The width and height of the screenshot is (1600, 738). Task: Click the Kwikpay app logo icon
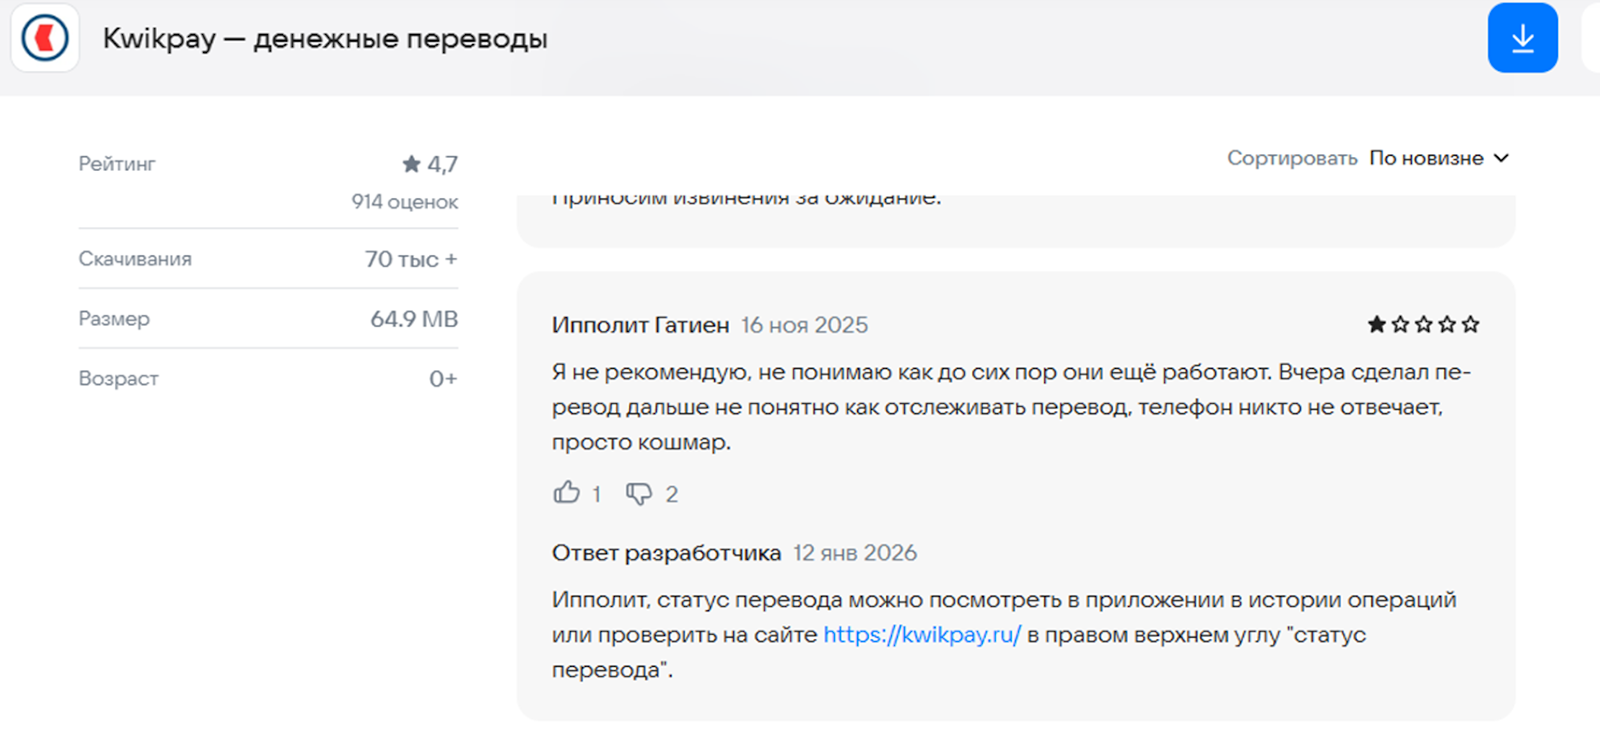[45, 38]
